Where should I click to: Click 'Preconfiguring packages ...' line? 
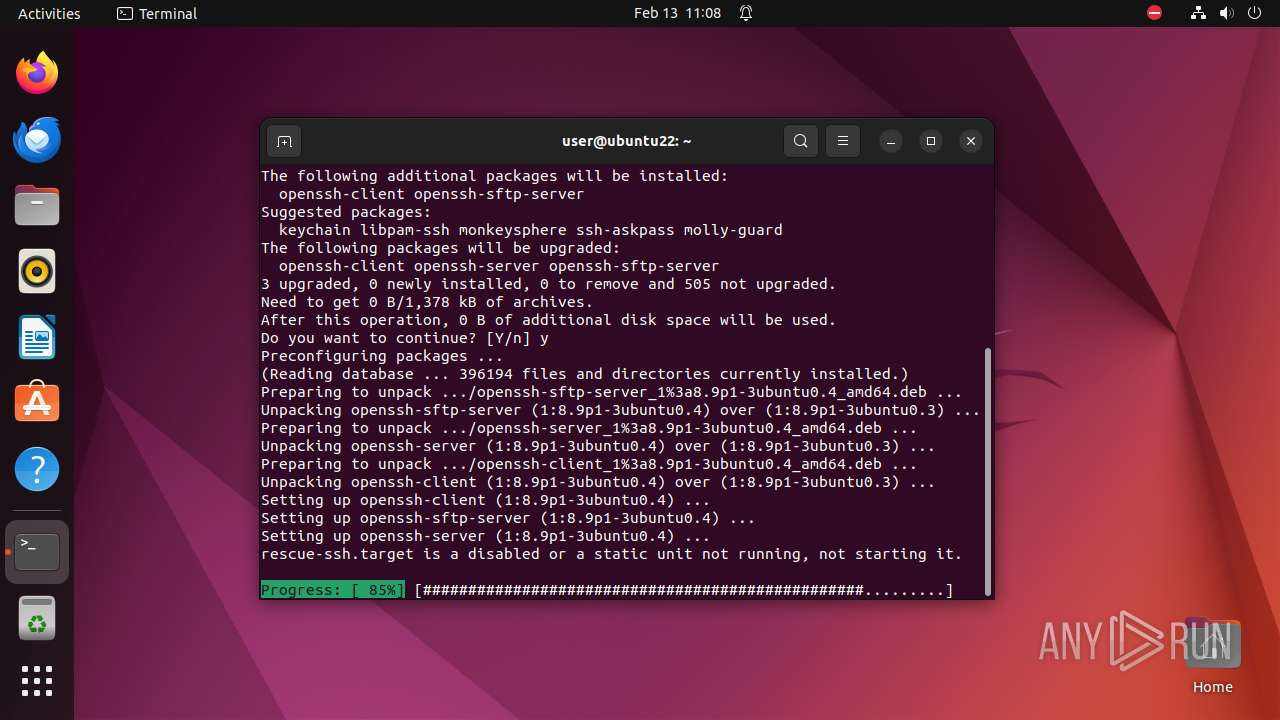coord(382,356)
